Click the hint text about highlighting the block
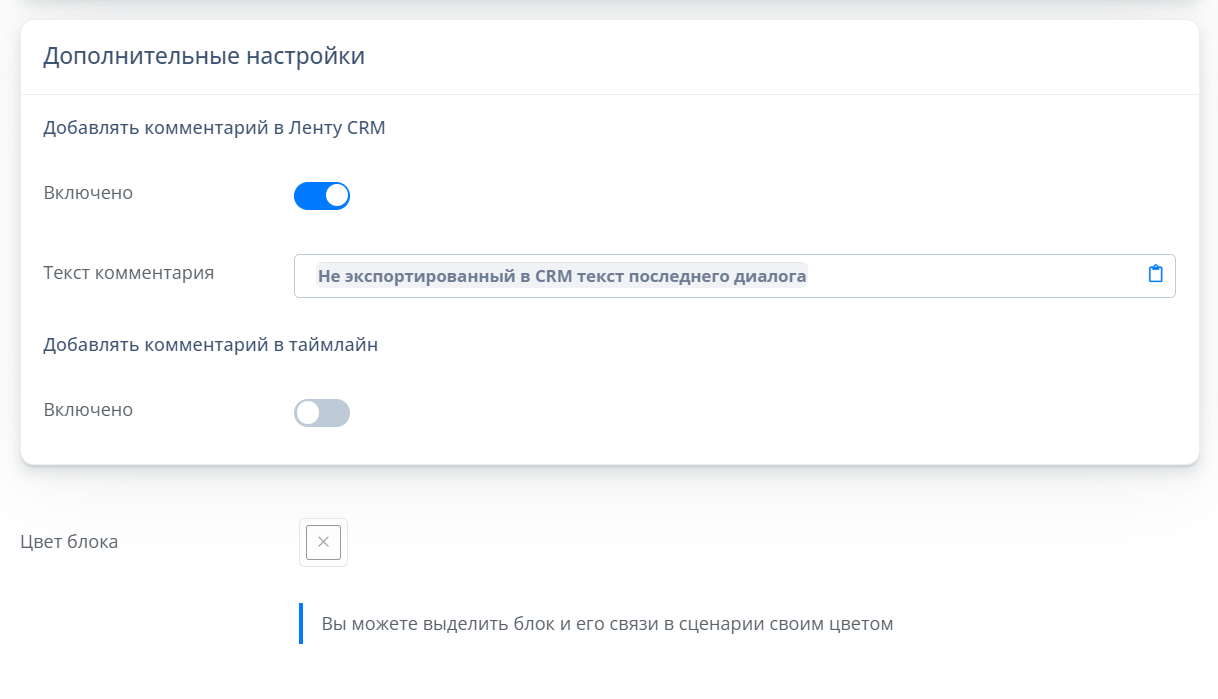This screenshot has height=699, width=1218. 606,624
